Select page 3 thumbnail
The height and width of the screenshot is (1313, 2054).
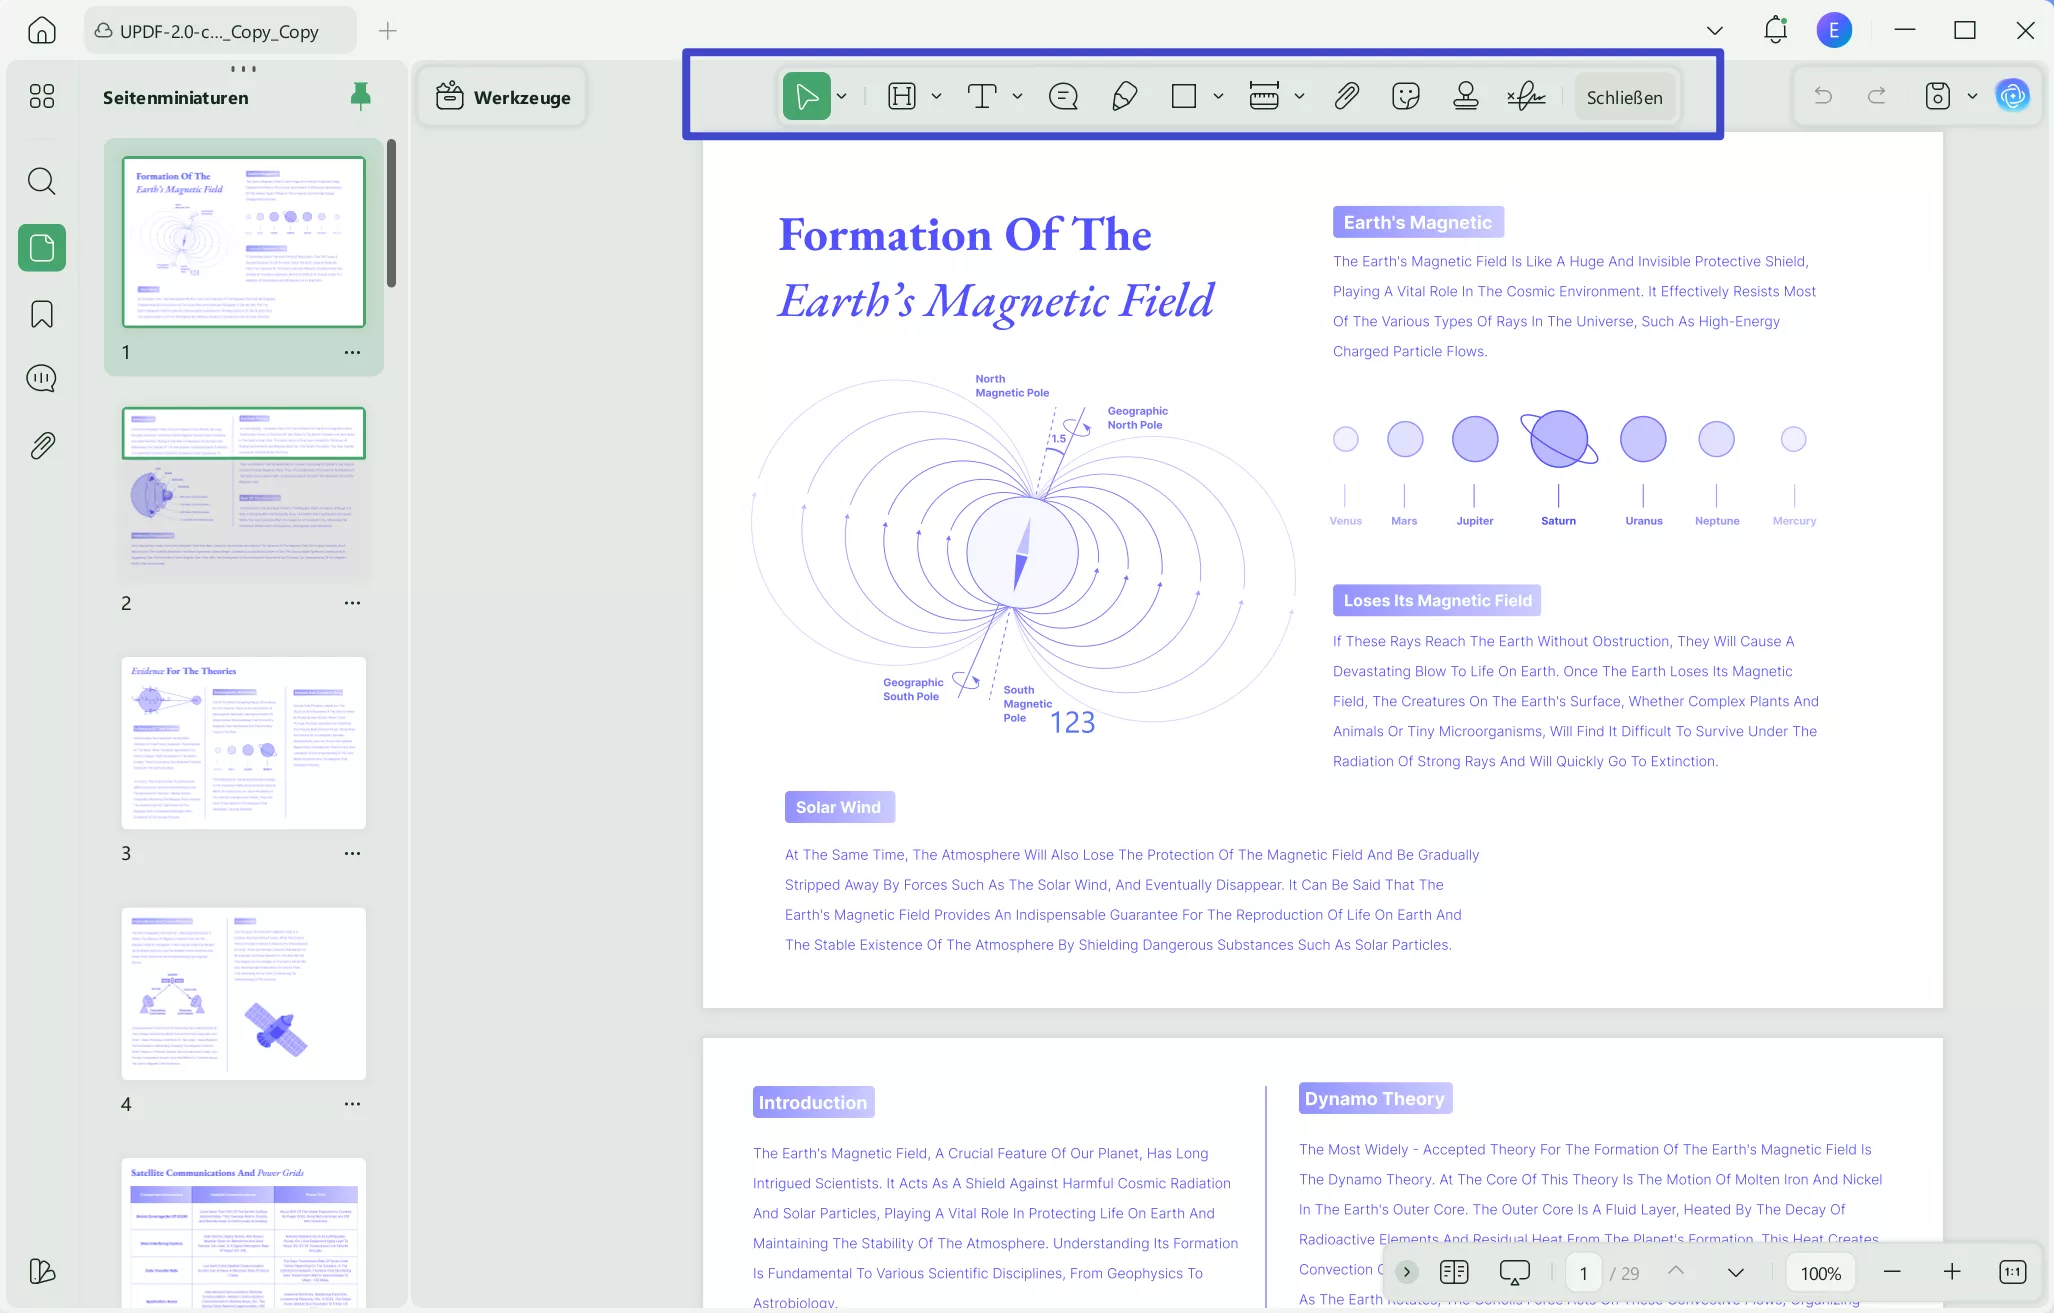[x=244, y=743]
